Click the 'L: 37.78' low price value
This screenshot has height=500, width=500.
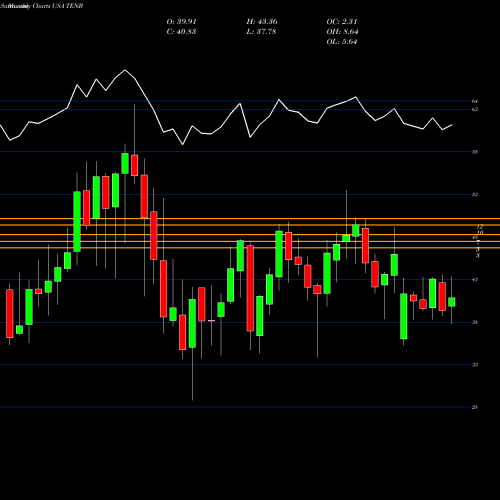click(x=261, y=32)
